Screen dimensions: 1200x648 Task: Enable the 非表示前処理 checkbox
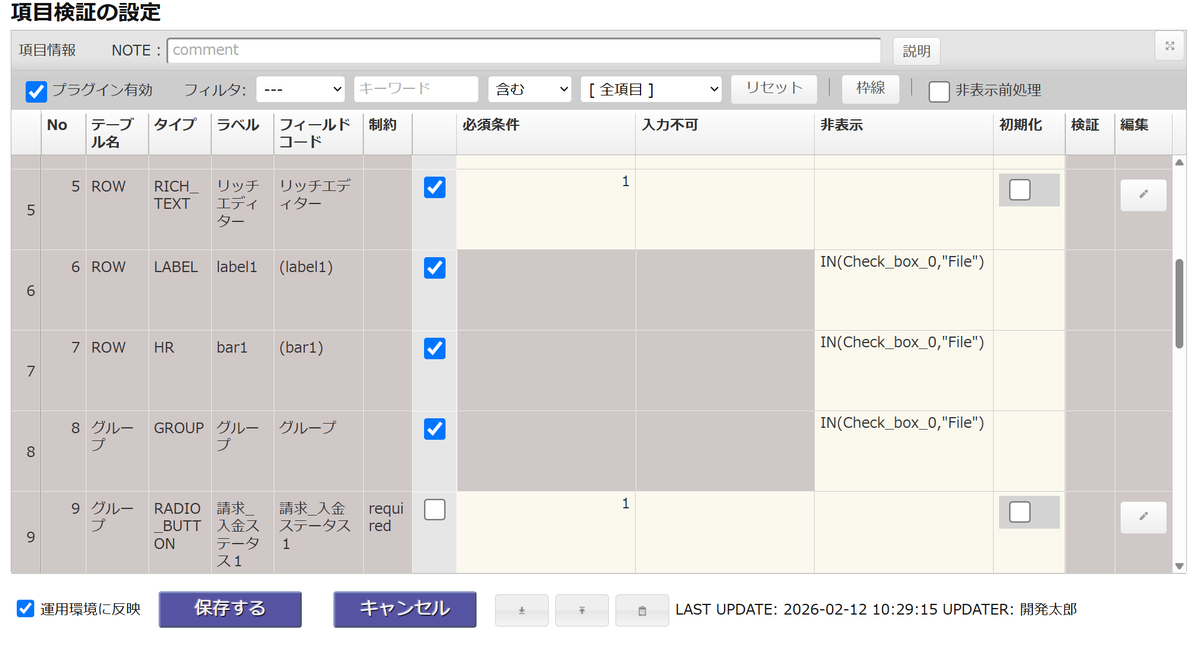click(939, 92)
